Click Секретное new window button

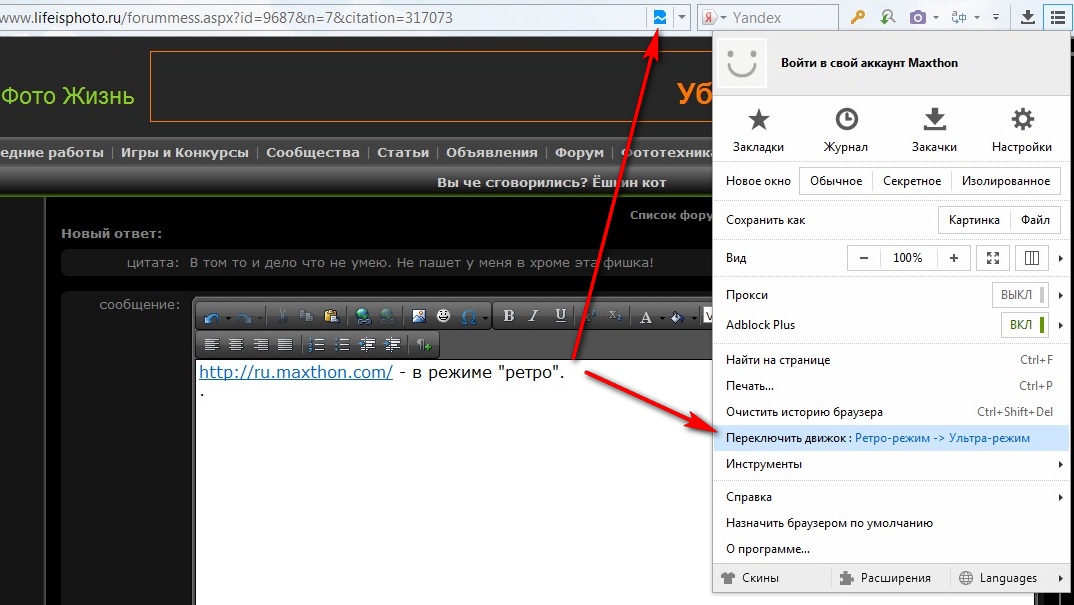coord(911,181)
